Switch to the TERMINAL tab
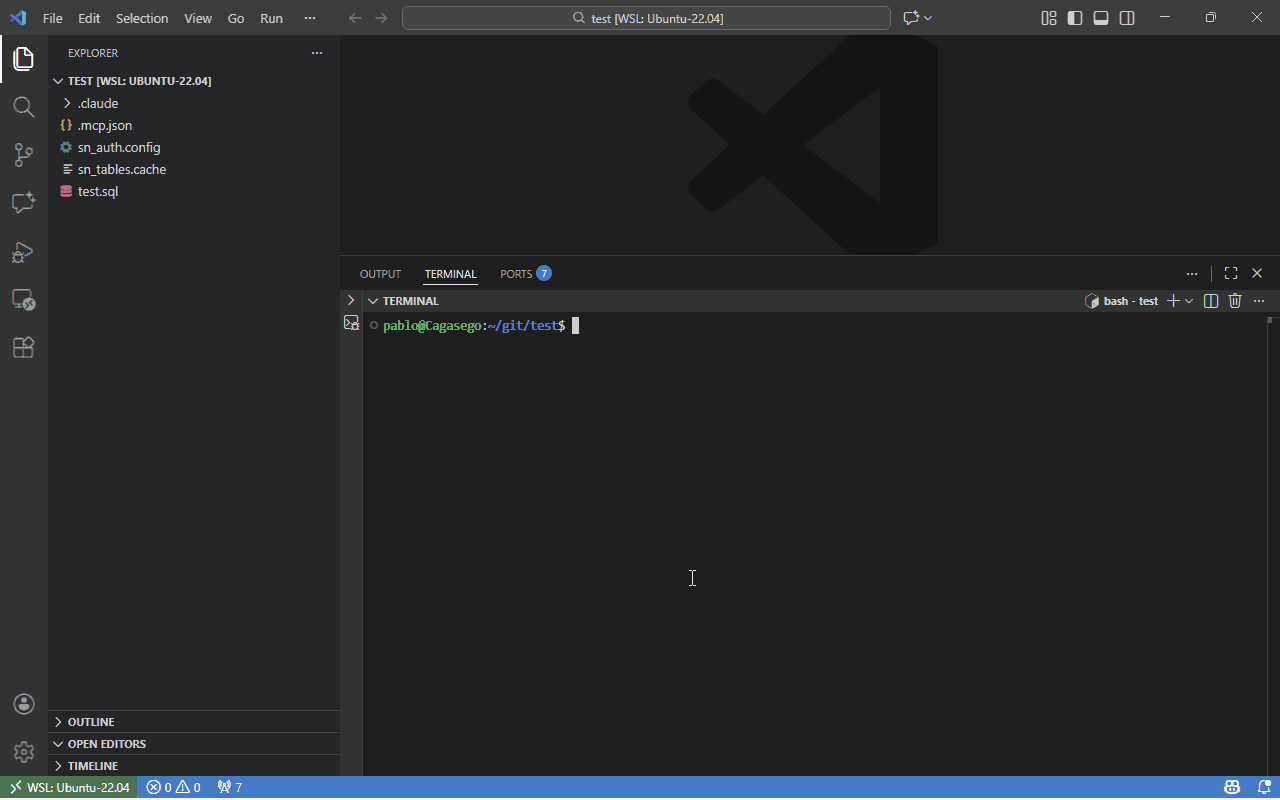The height and width of the screenshot is (800, 1280). point(451,274)
